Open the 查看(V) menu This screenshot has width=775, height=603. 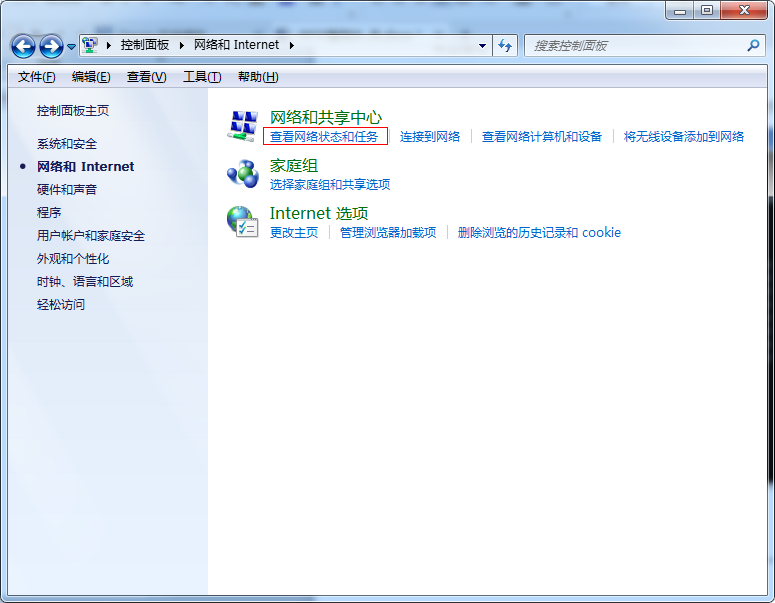point(146,77)
